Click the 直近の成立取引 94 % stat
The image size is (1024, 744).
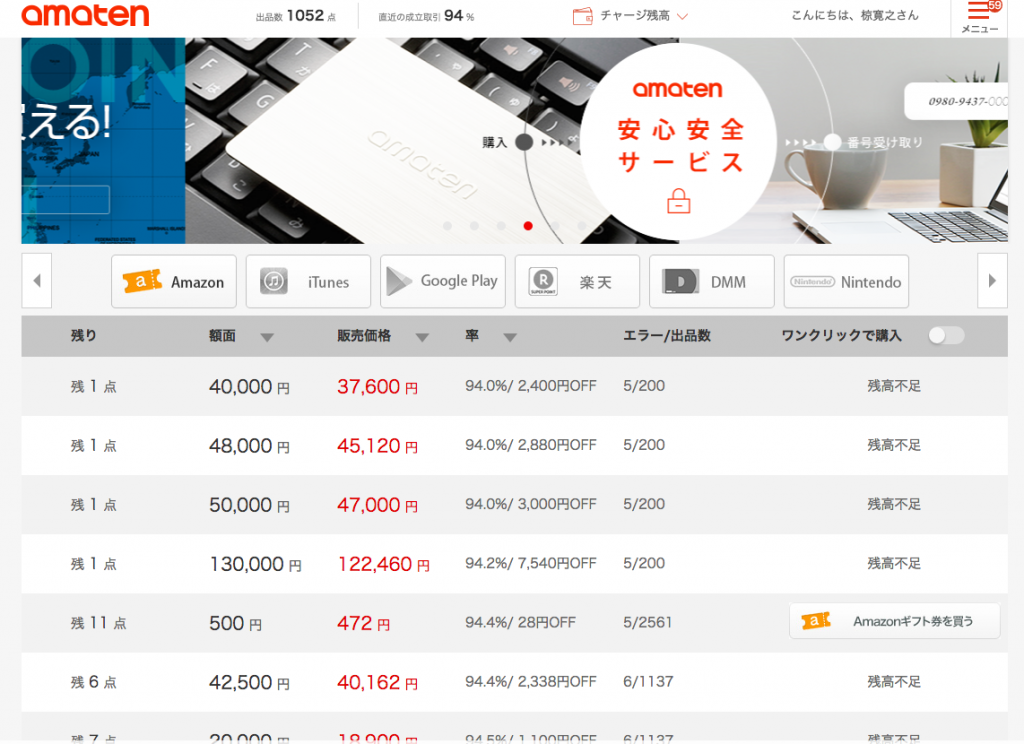(x=426, y=16)
